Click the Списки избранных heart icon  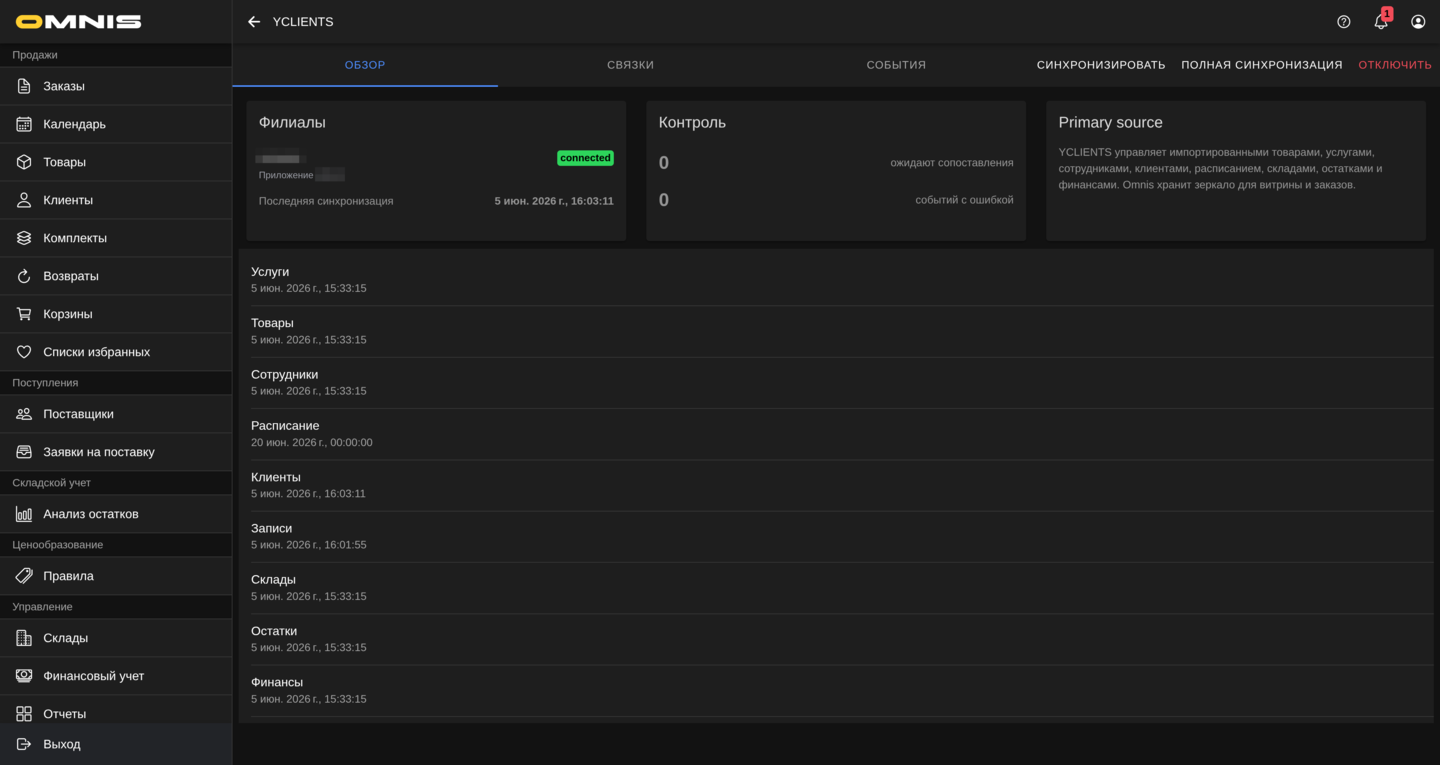(24, 352)
